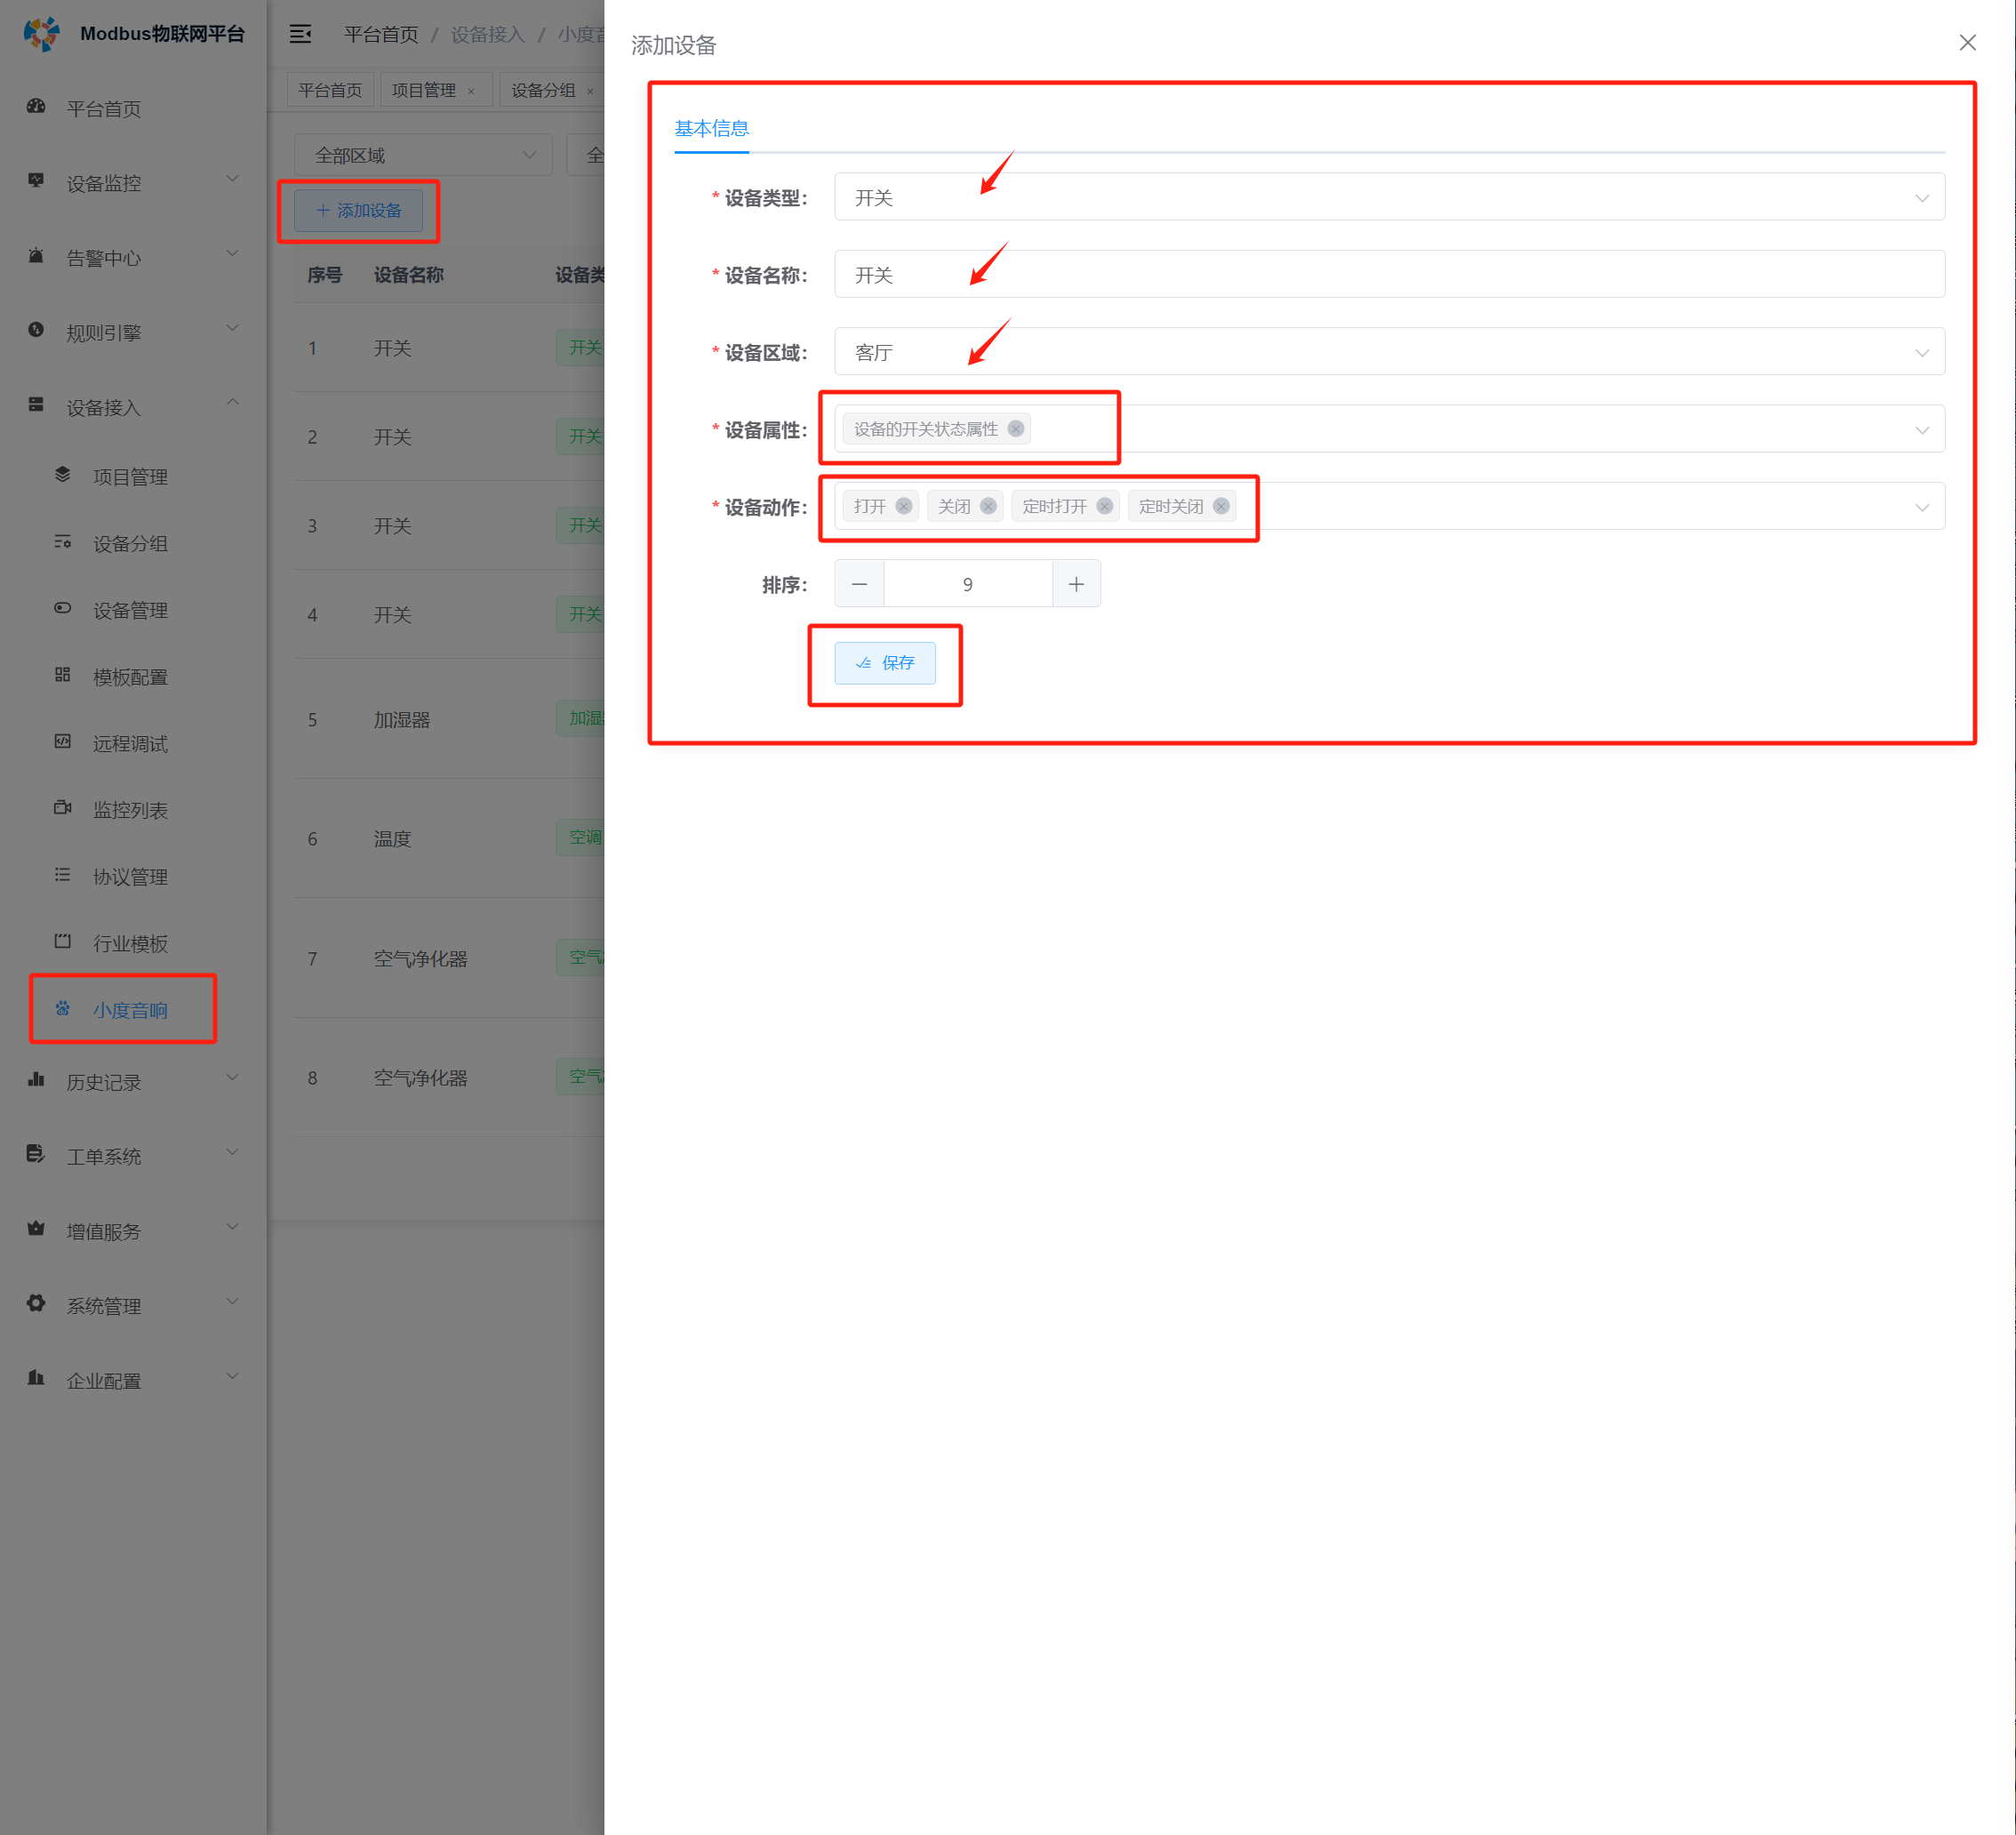Click the 添加设备 button
Screen dimensions: 2016x1835
pyautogui.click(x=359, y=210)
